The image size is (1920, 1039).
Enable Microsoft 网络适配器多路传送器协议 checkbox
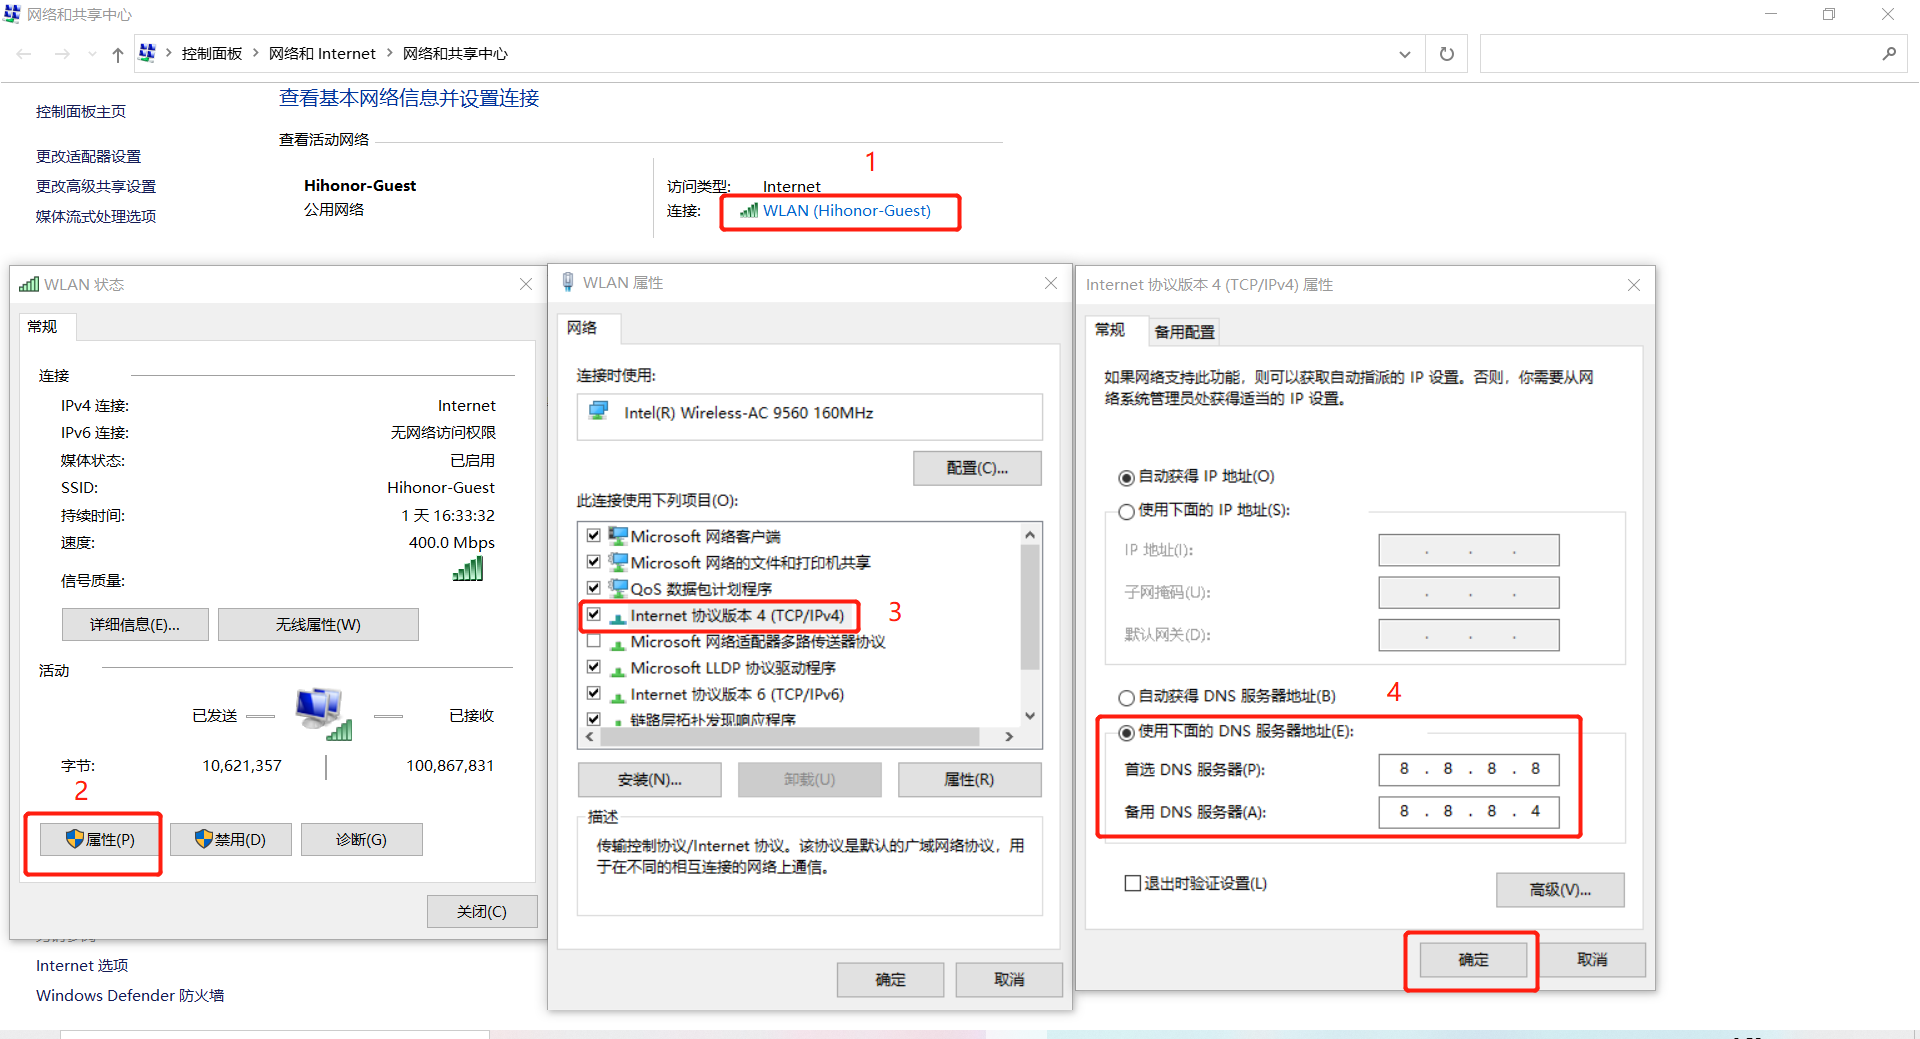tap(594, 641)
